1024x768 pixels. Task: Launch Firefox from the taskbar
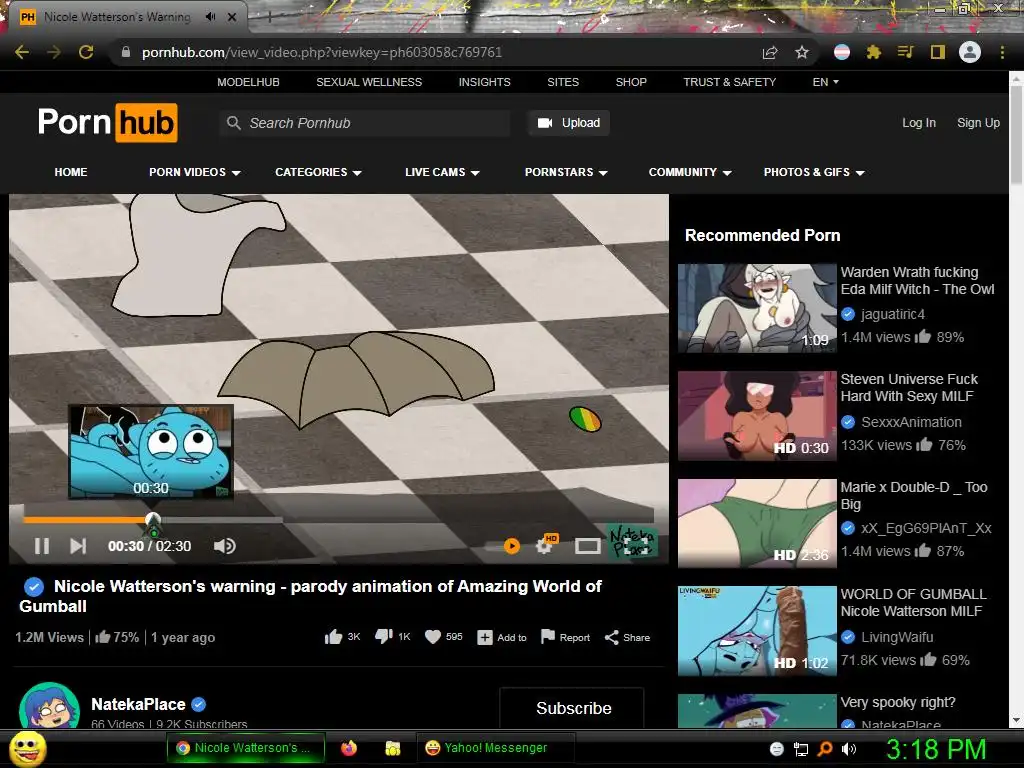coord(349,748)
